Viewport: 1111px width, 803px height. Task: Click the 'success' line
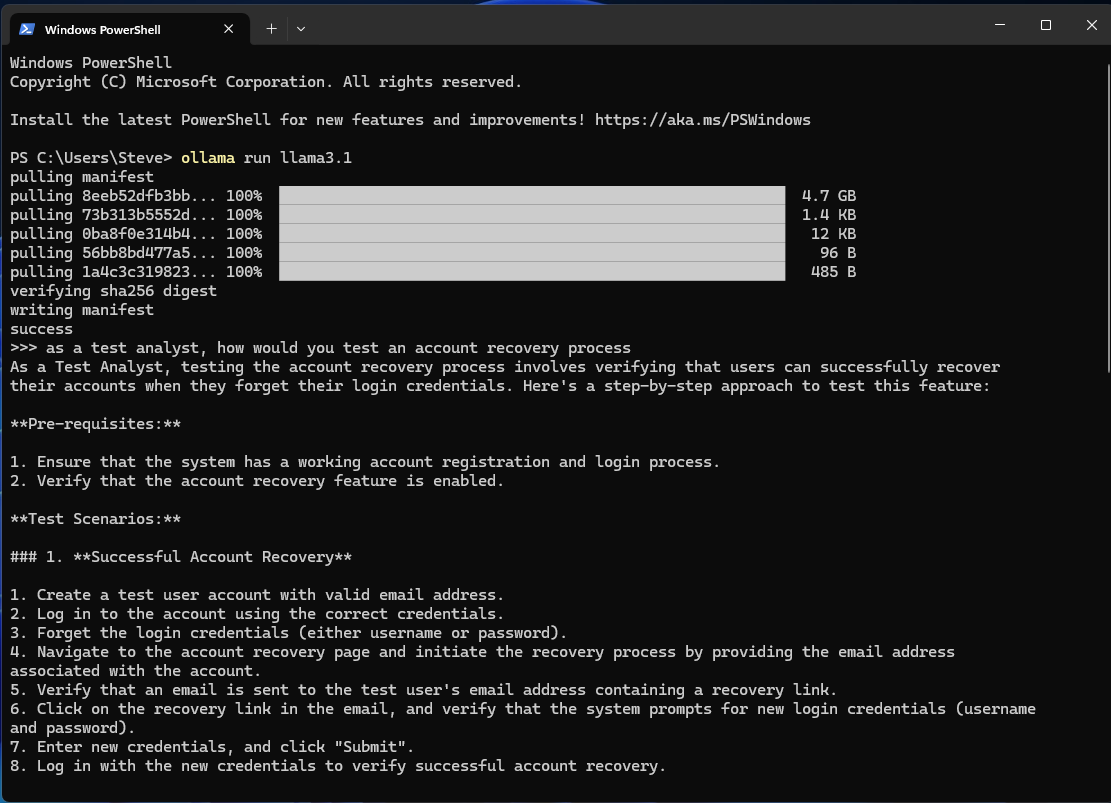click(x=41, y=330)
